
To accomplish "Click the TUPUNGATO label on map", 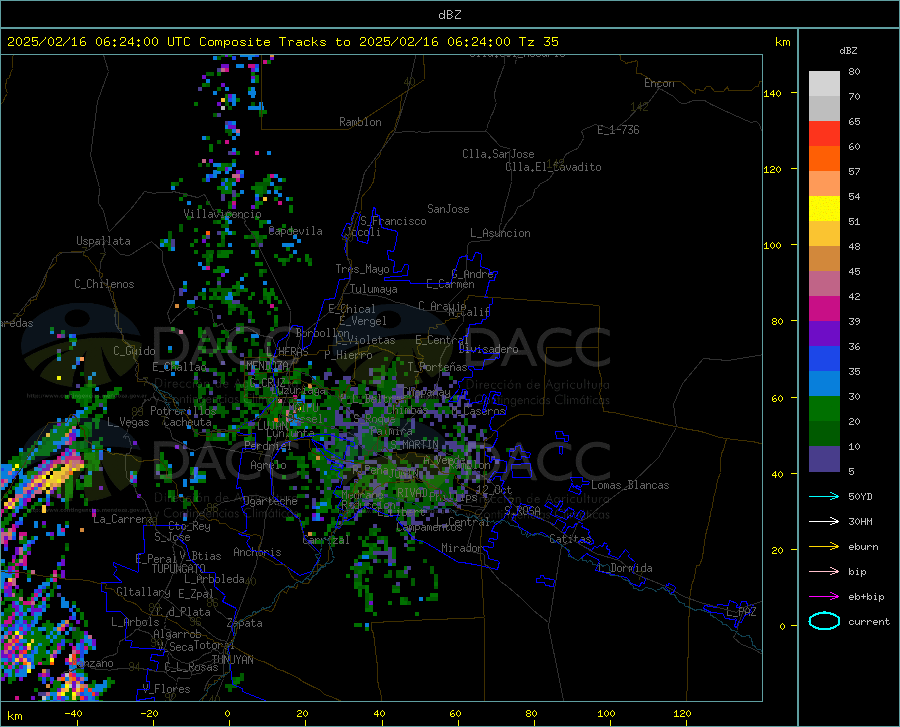I will pyautogui.click(x=179, y=569).
